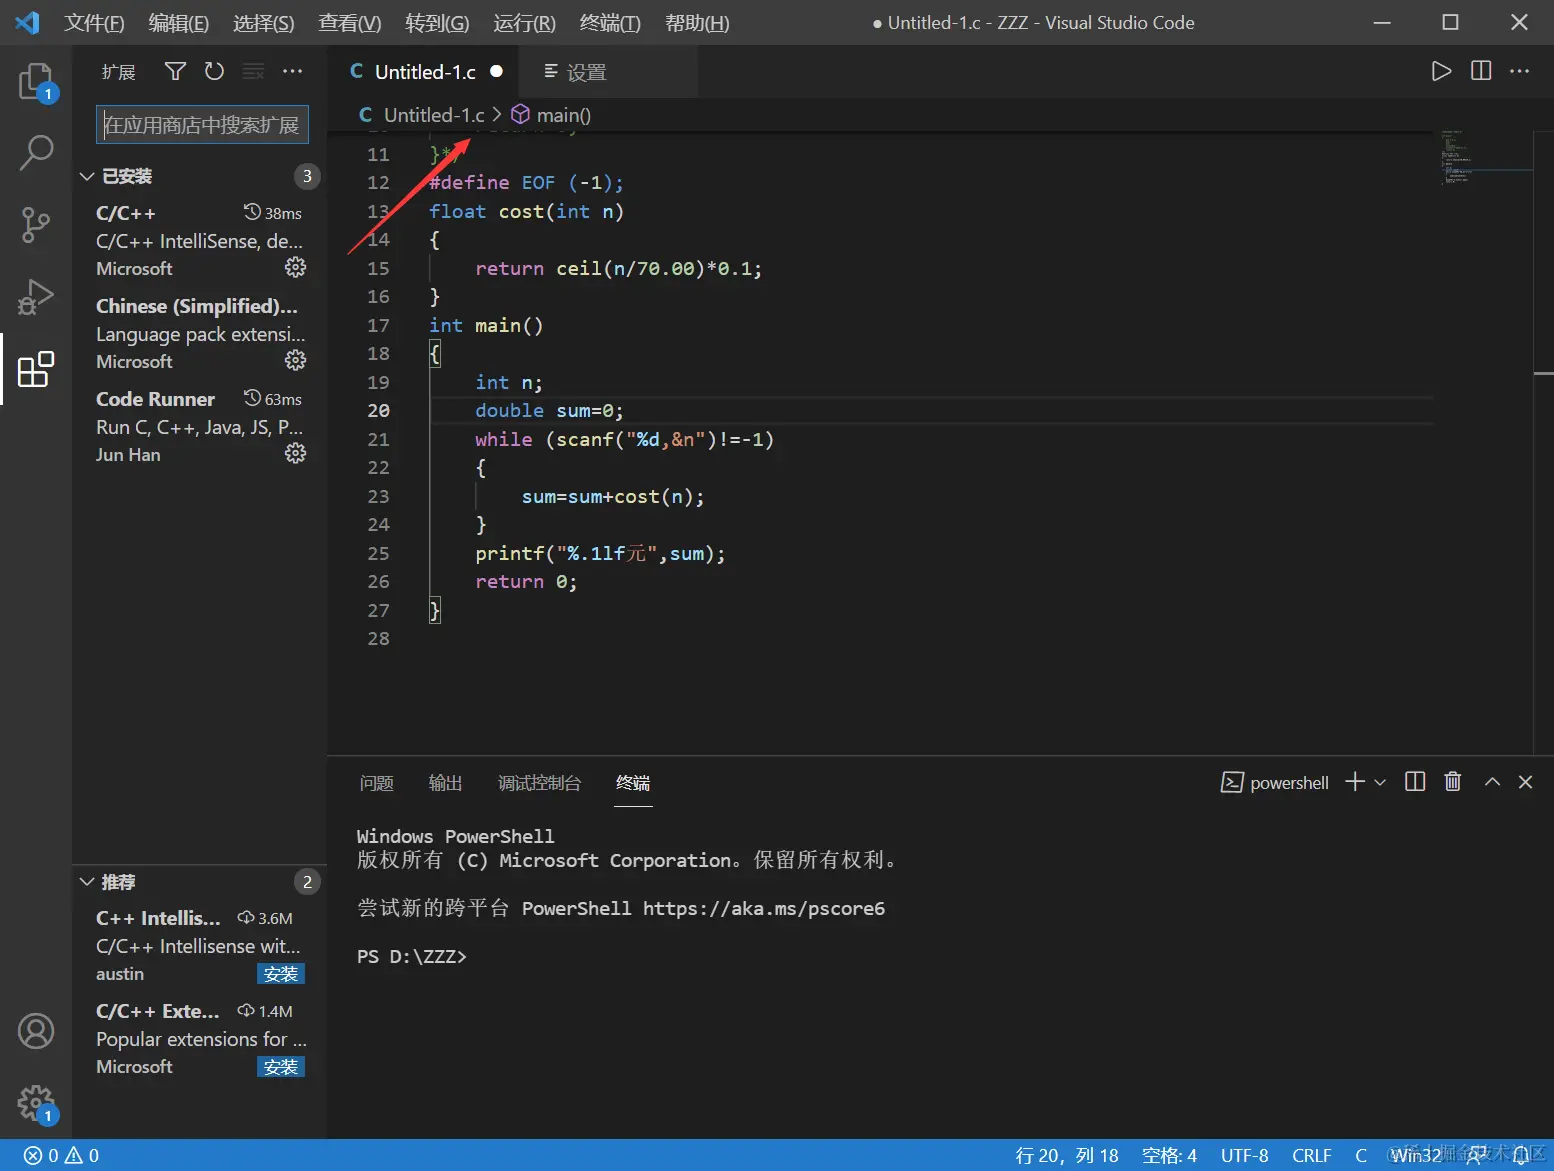
Task: Open the 编辑 menu
Action: (179, 23)
